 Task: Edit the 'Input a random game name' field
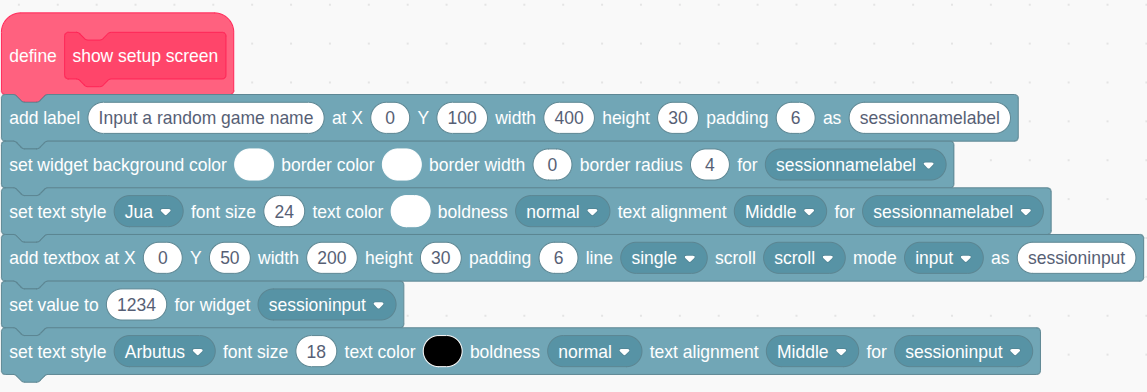(x=206, y=118)
